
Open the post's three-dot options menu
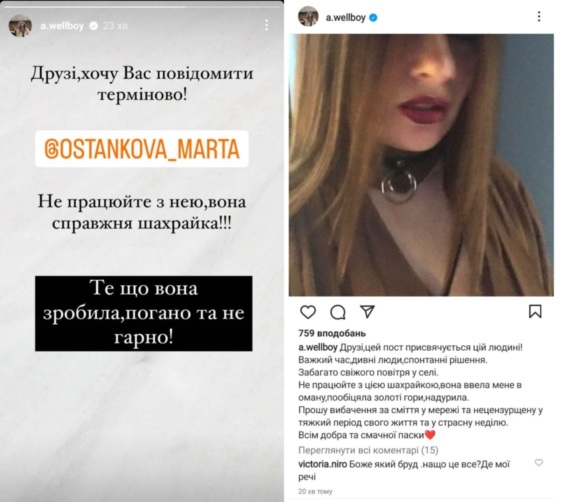pyautogui.click(x=539, y=16)
